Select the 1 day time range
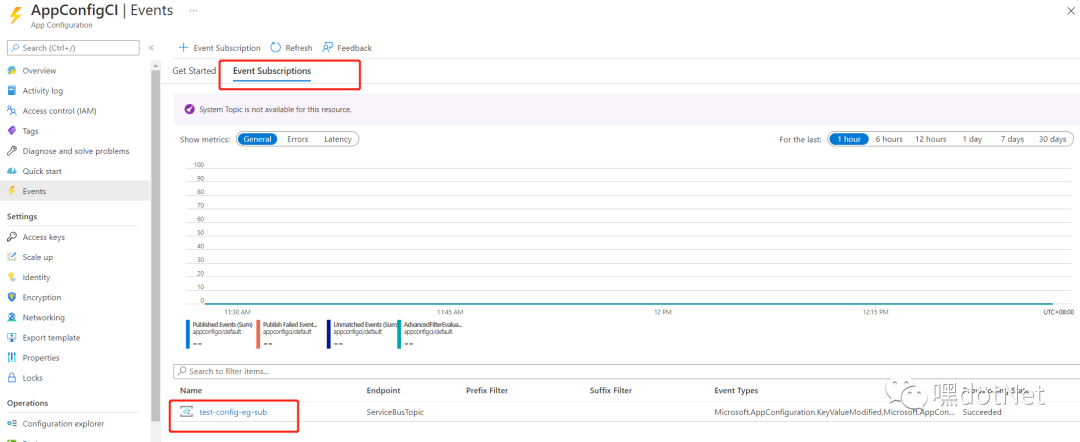 pyautogui.click(x=972, y=139)
